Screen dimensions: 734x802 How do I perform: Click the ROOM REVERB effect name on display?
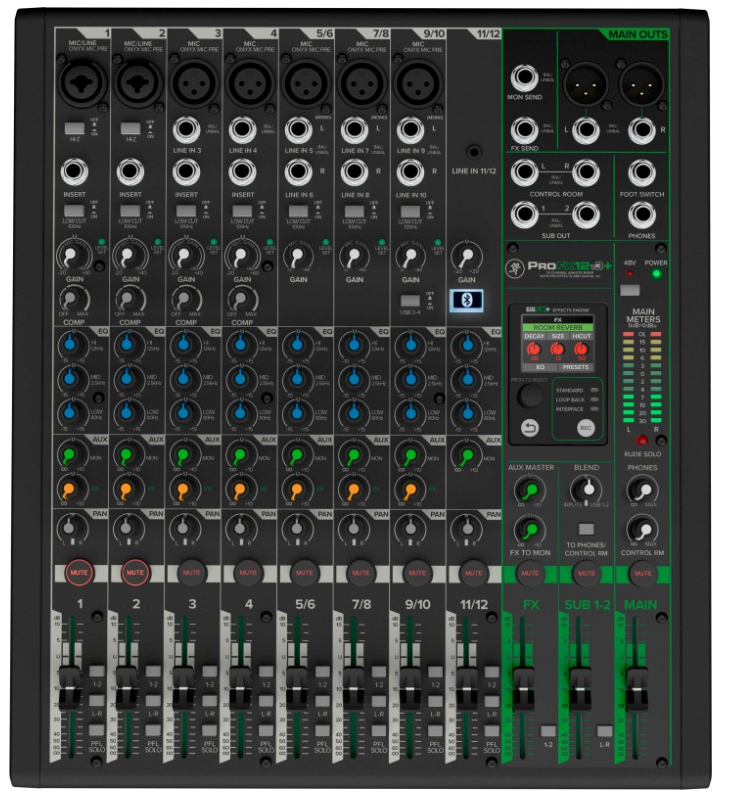point(558,327)
